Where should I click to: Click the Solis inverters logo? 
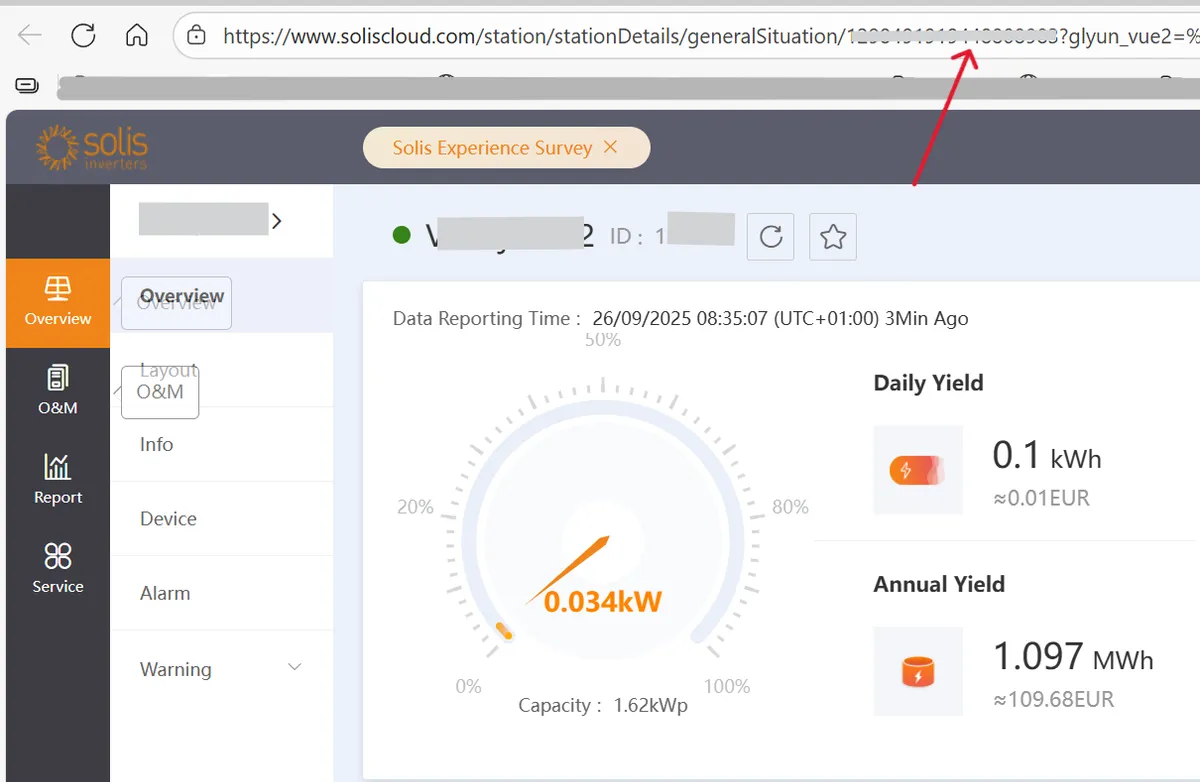click(x=92, y=147)
